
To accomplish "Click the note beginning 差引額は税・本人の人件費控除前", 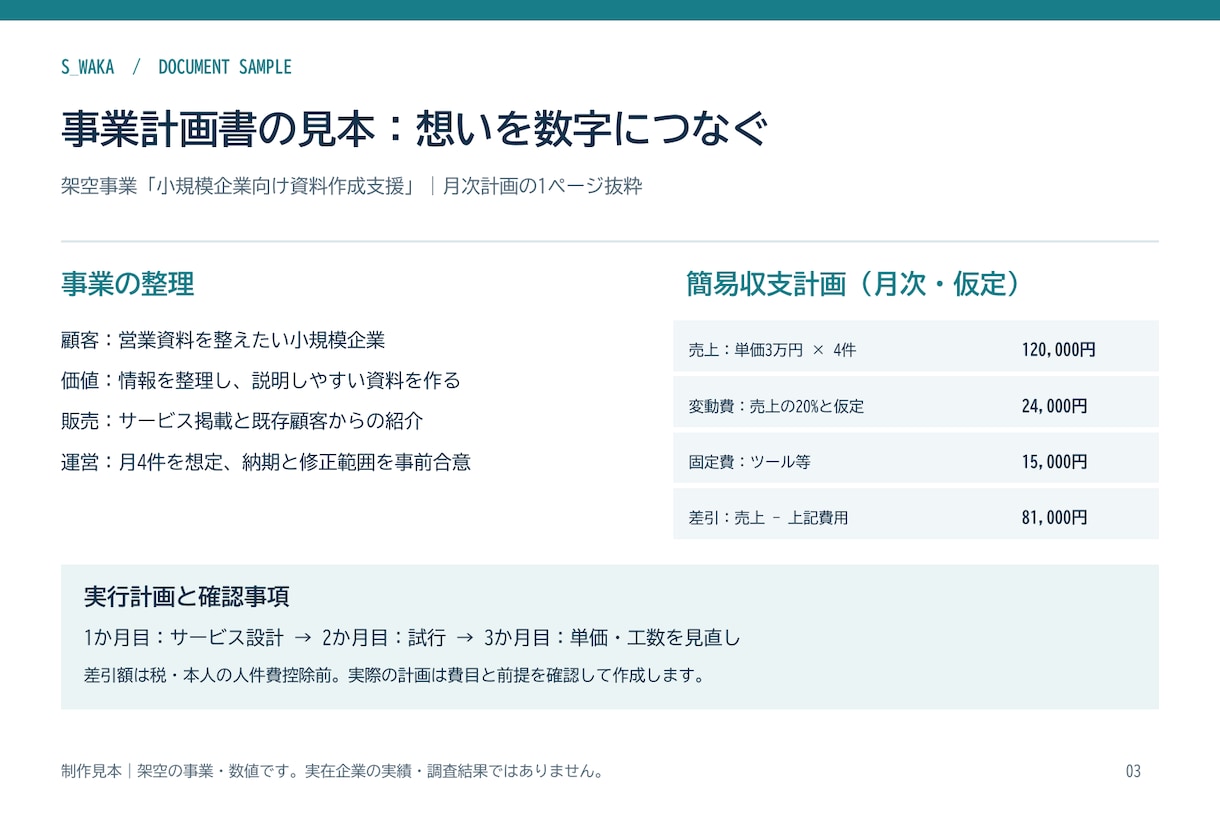I will (x=395, y=675).
